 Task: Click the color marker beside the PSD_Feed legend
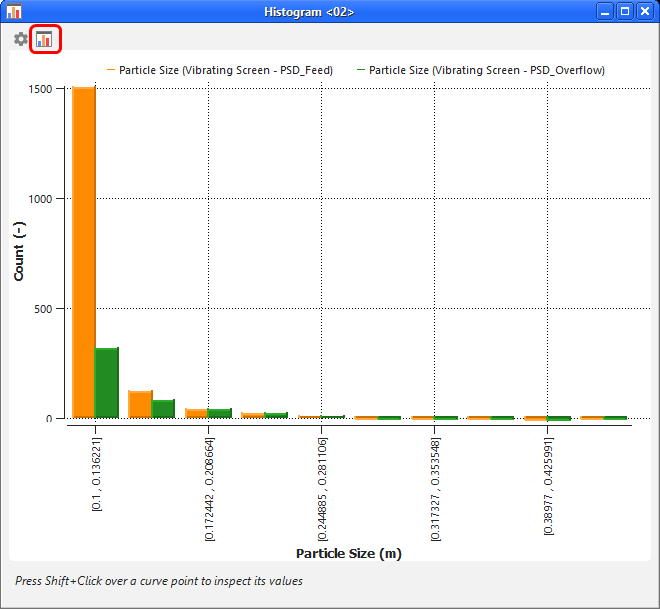pyautogui.click(x=111, y=71)
